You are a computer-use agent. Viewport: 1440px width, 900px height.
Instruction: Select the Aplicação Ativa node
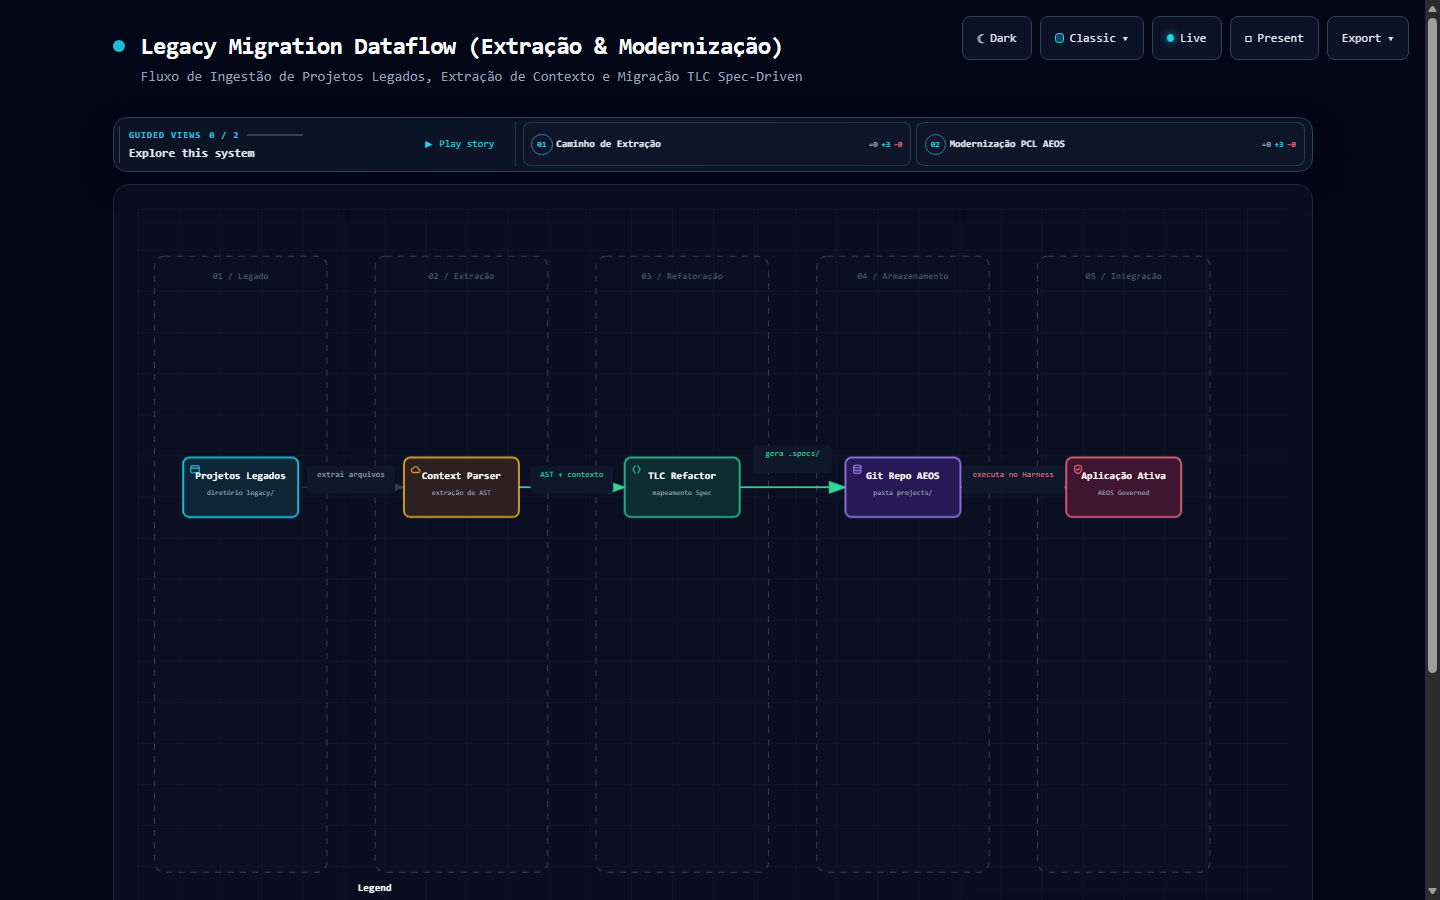[x=1123, y=487]
